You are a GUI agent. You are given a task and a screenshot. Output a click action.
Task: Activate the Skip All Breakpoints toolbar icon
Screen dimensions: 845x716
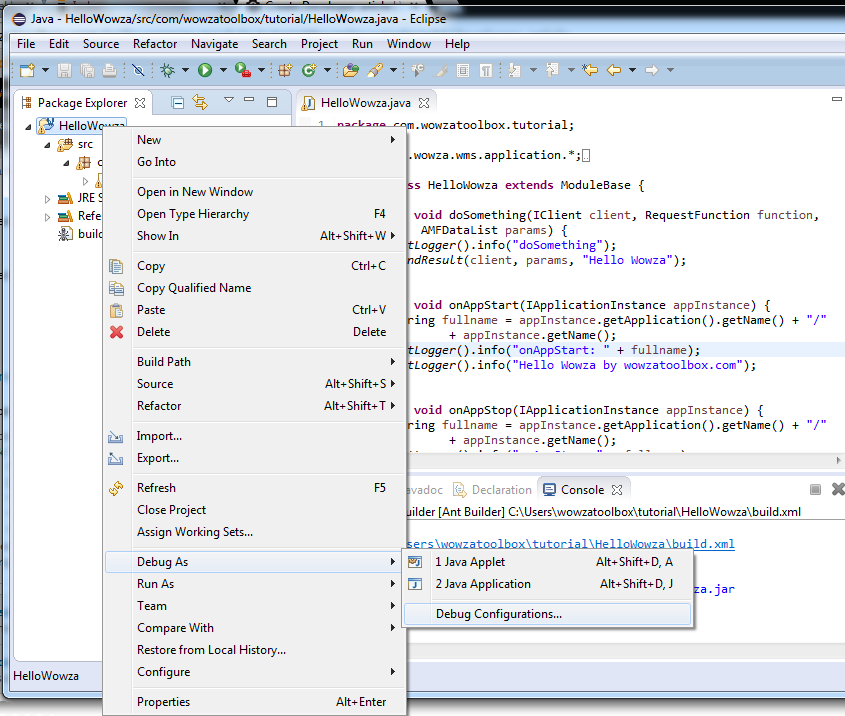coord(137,70)
